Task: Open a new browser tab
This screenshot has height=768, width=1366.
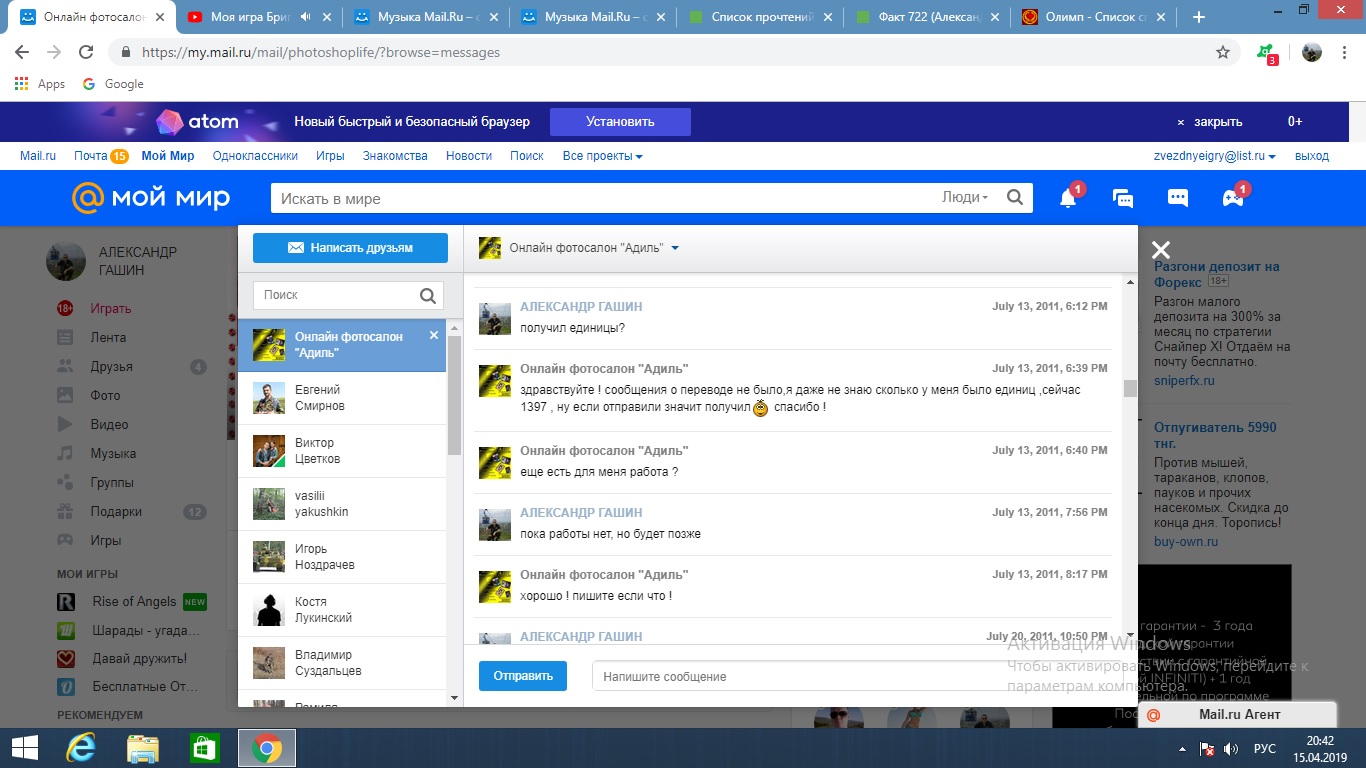Action: pyautogui.click(x=1199, y=17)
